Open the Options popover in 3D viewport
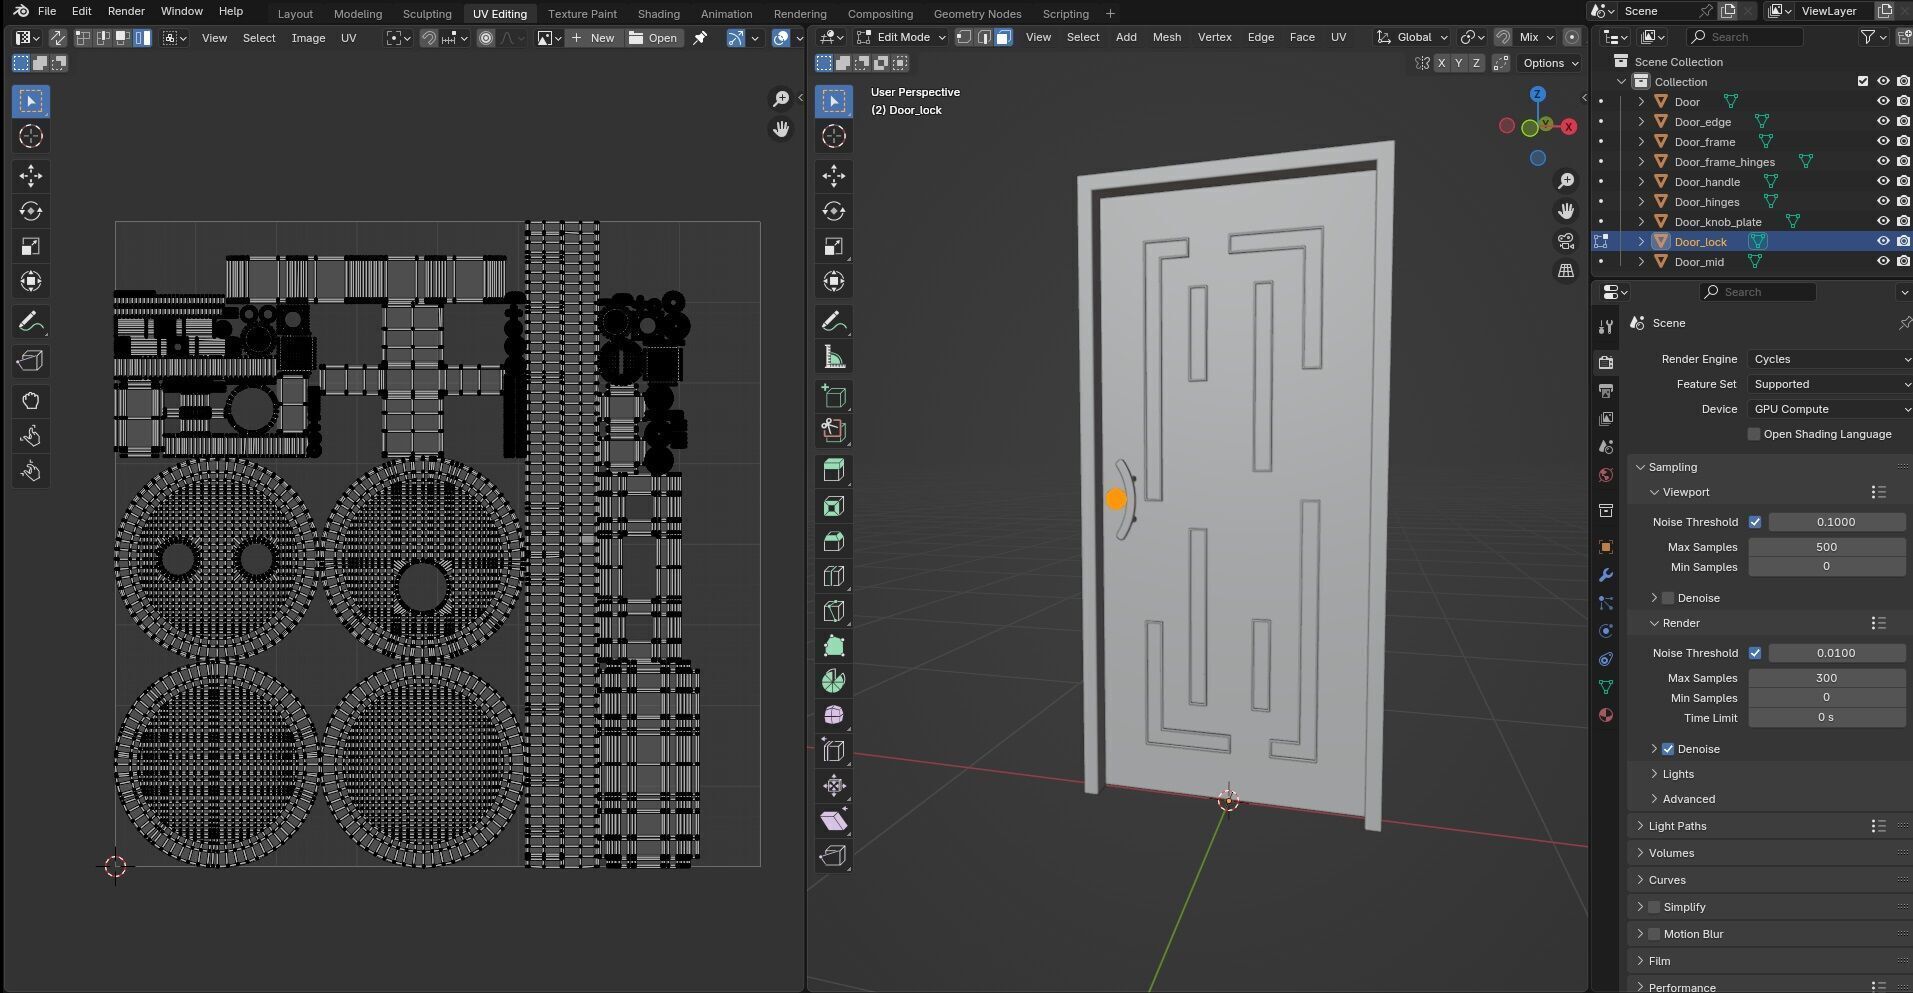Screen dimensions: 1913x993 coord(1550,63)
